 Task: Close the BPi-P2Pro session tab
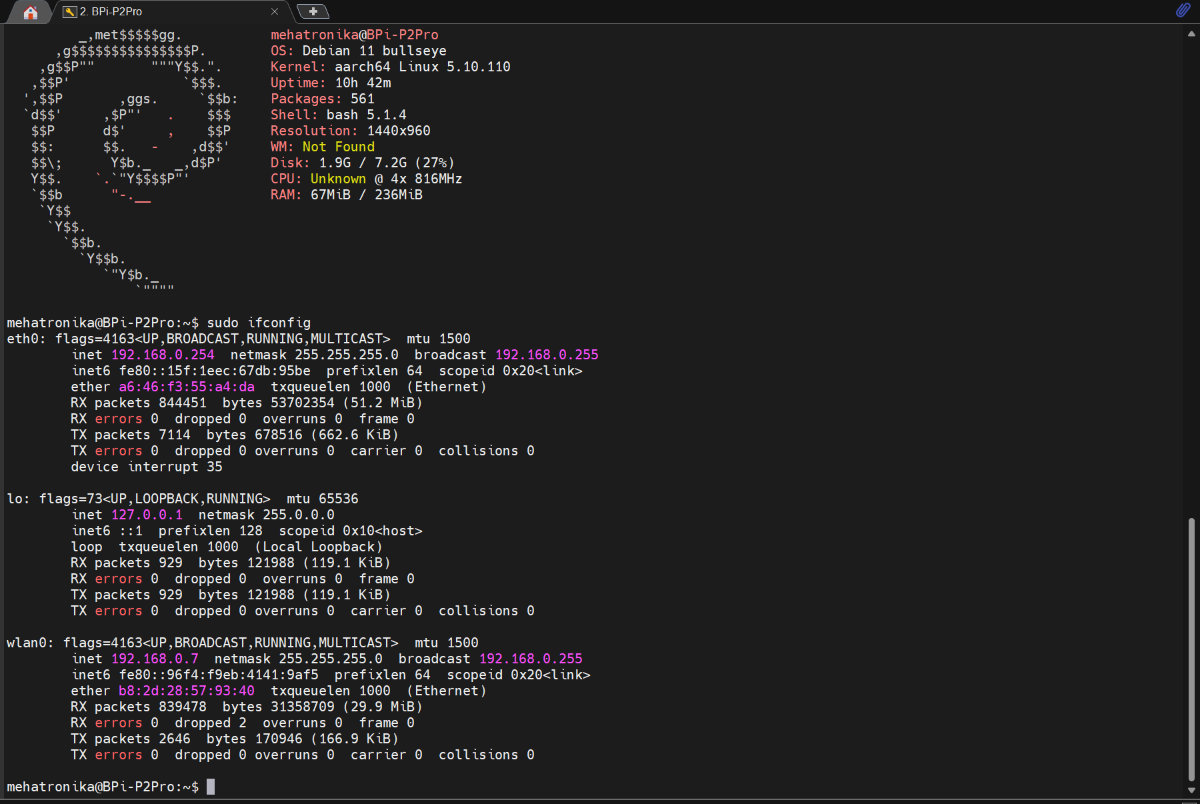(x=275, y=12)
